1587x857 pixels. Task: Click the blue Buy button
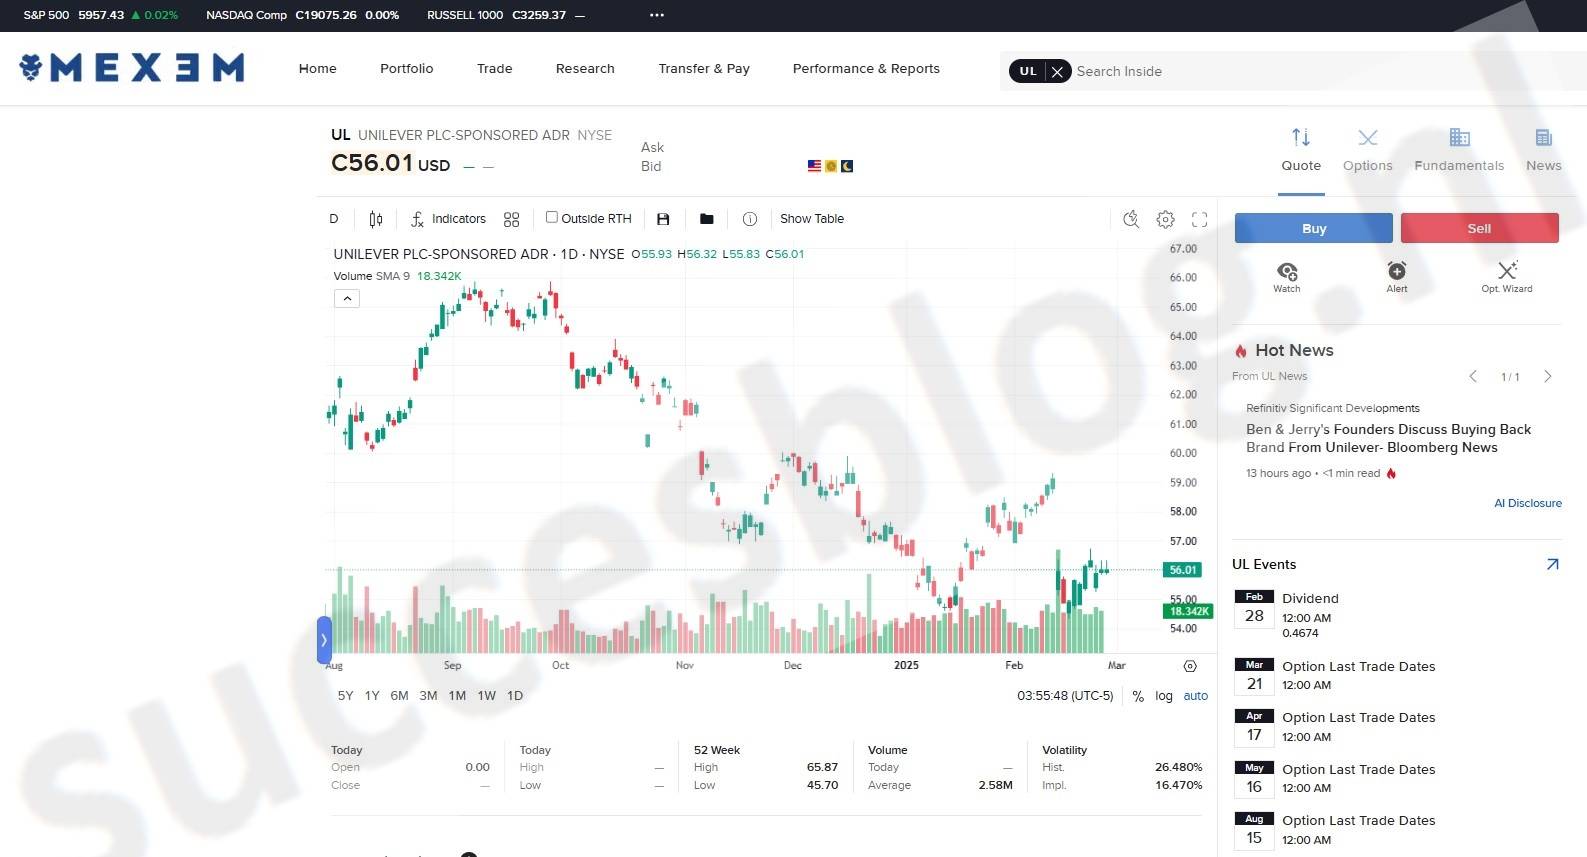pos(1313,228)
